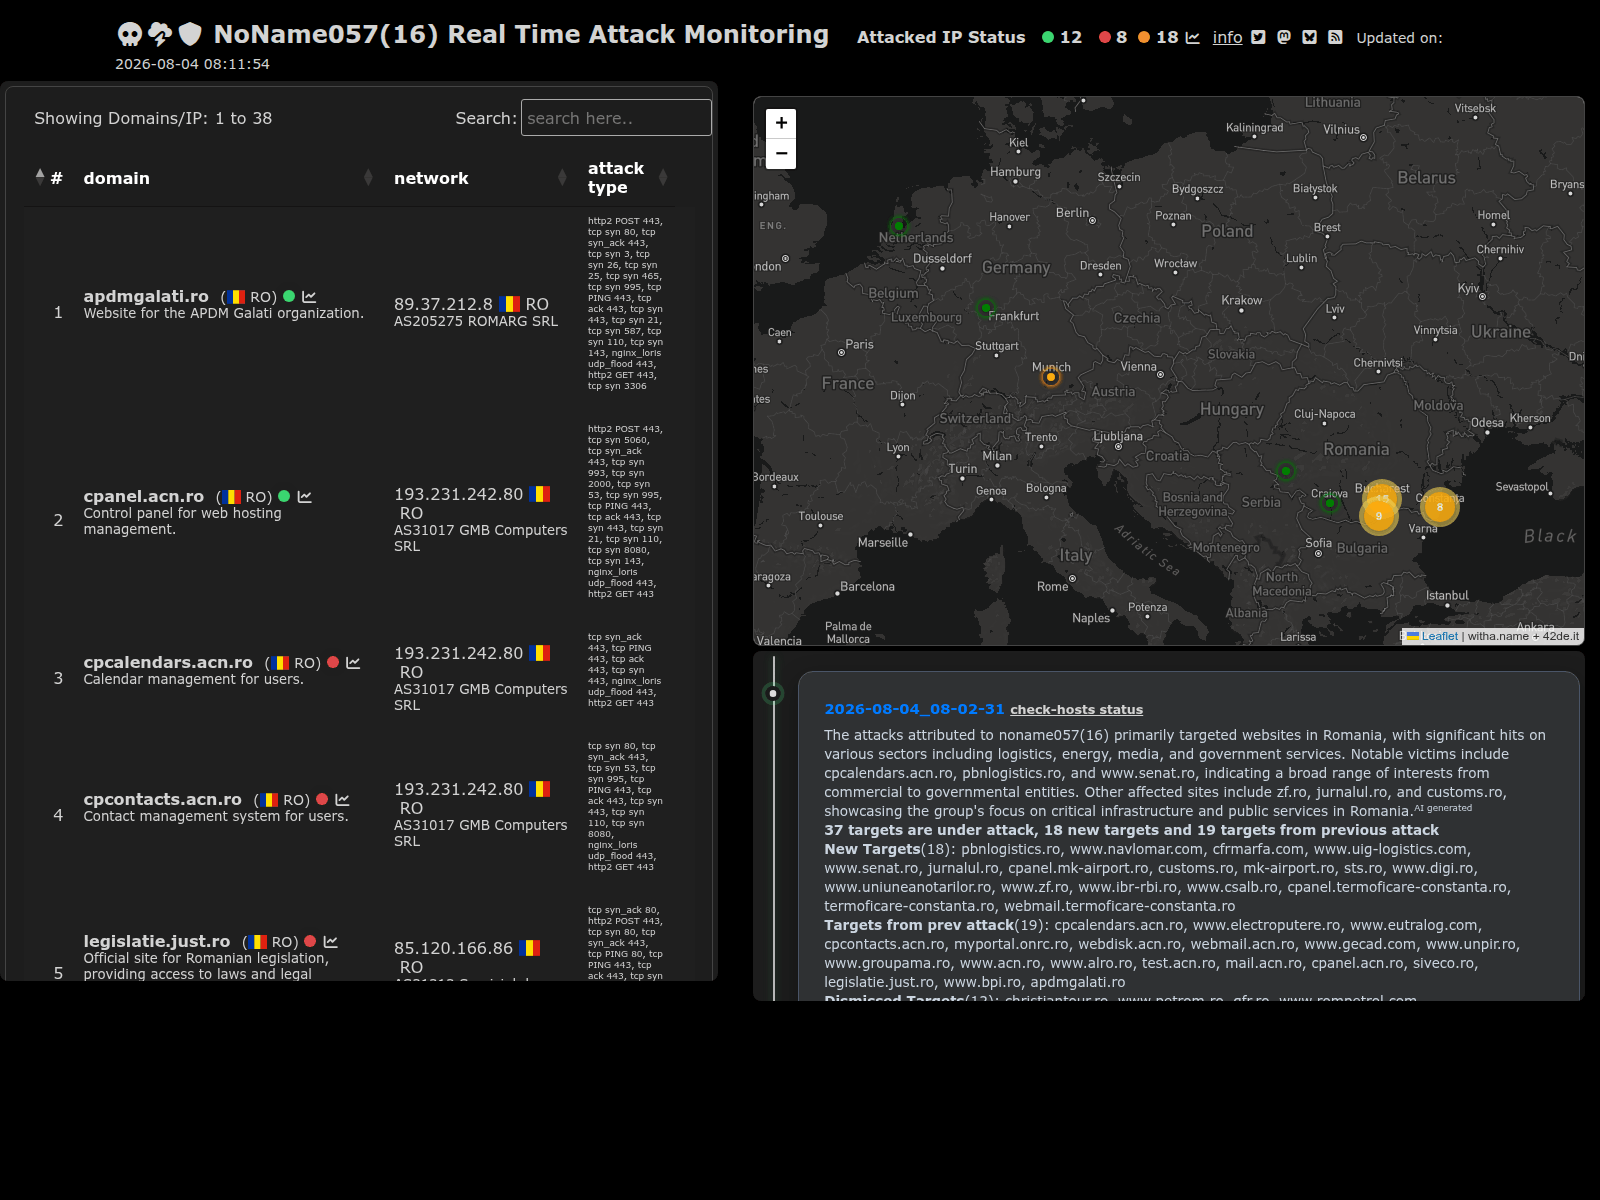Zoom in on the attack map
The image size is (1600, 1200).
coord(781,123)
